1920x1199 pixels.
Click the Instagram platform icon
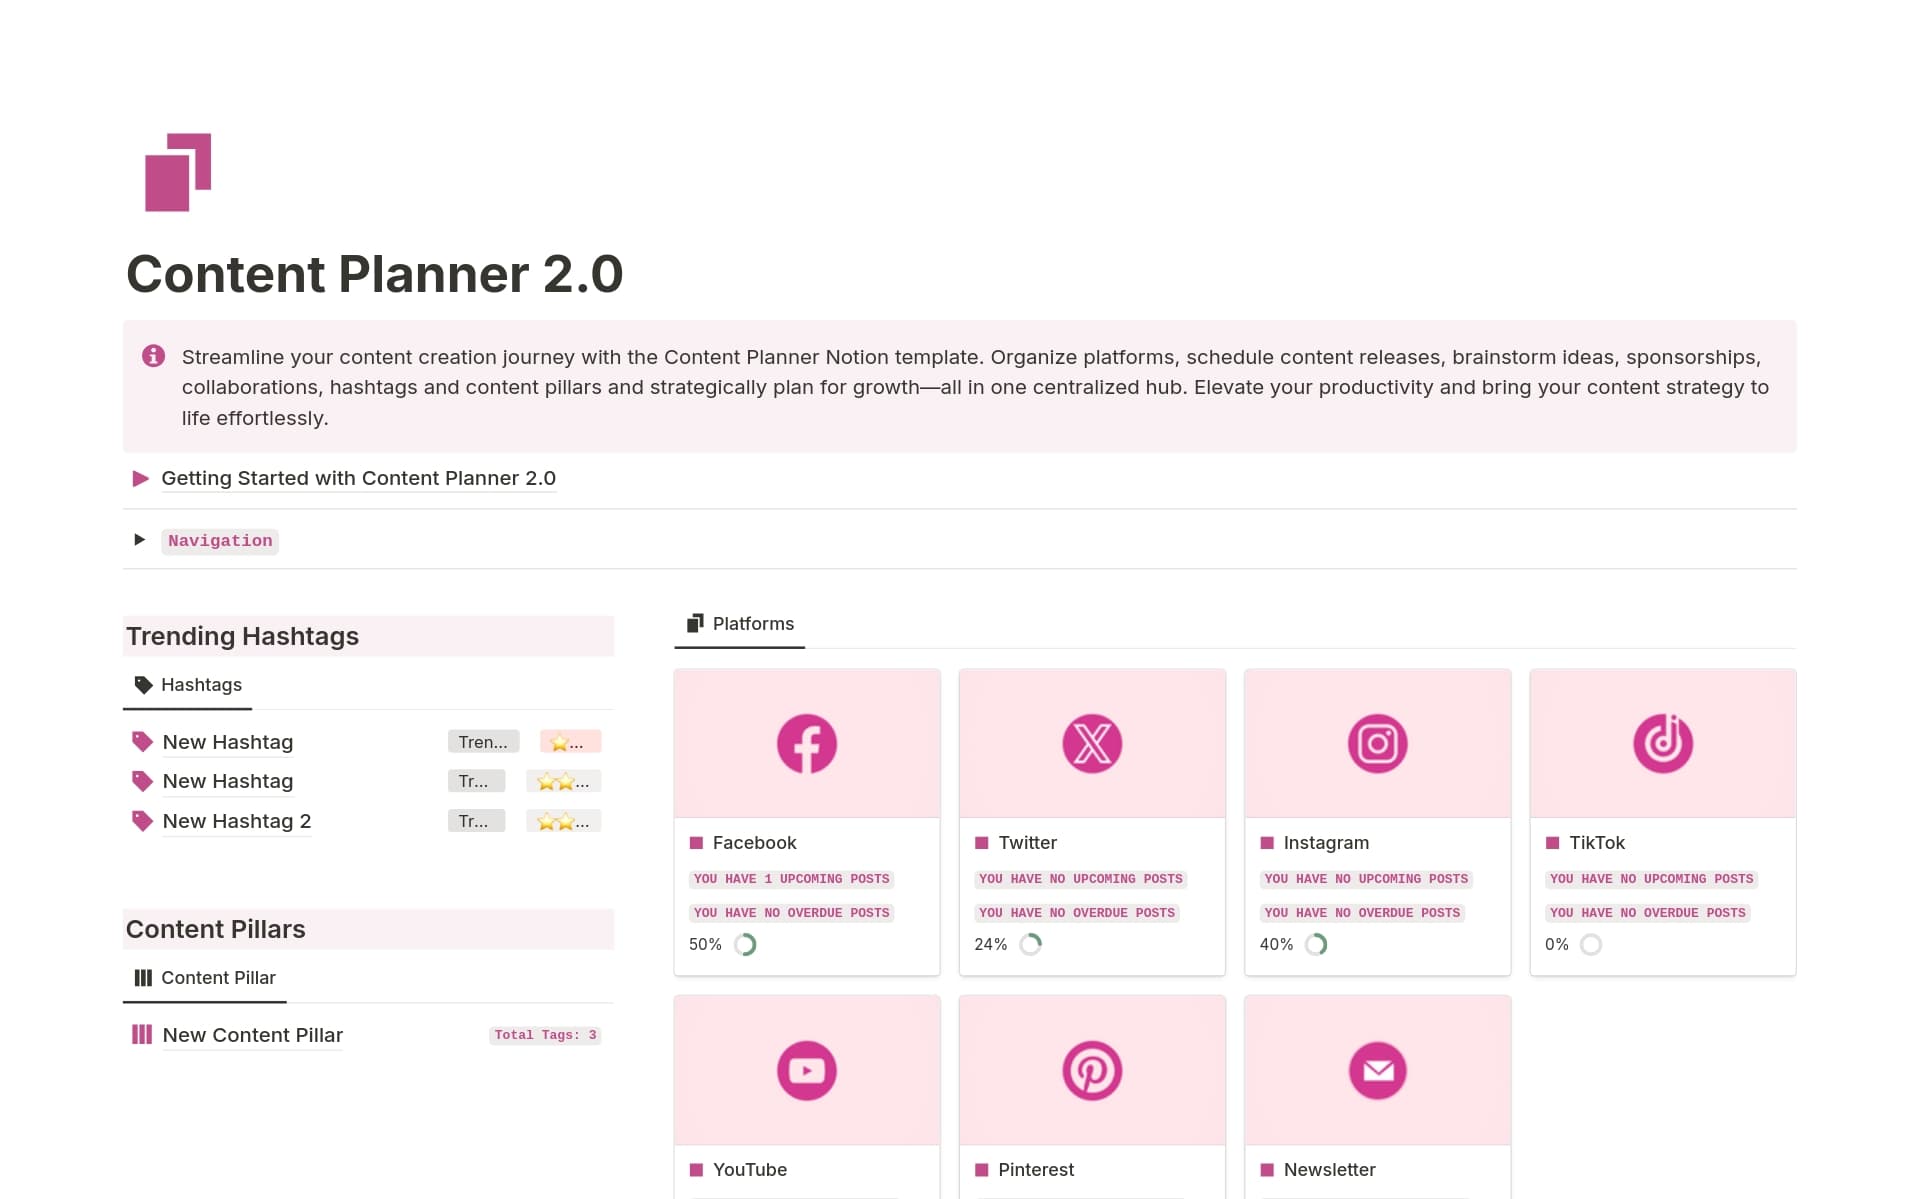1377,743
